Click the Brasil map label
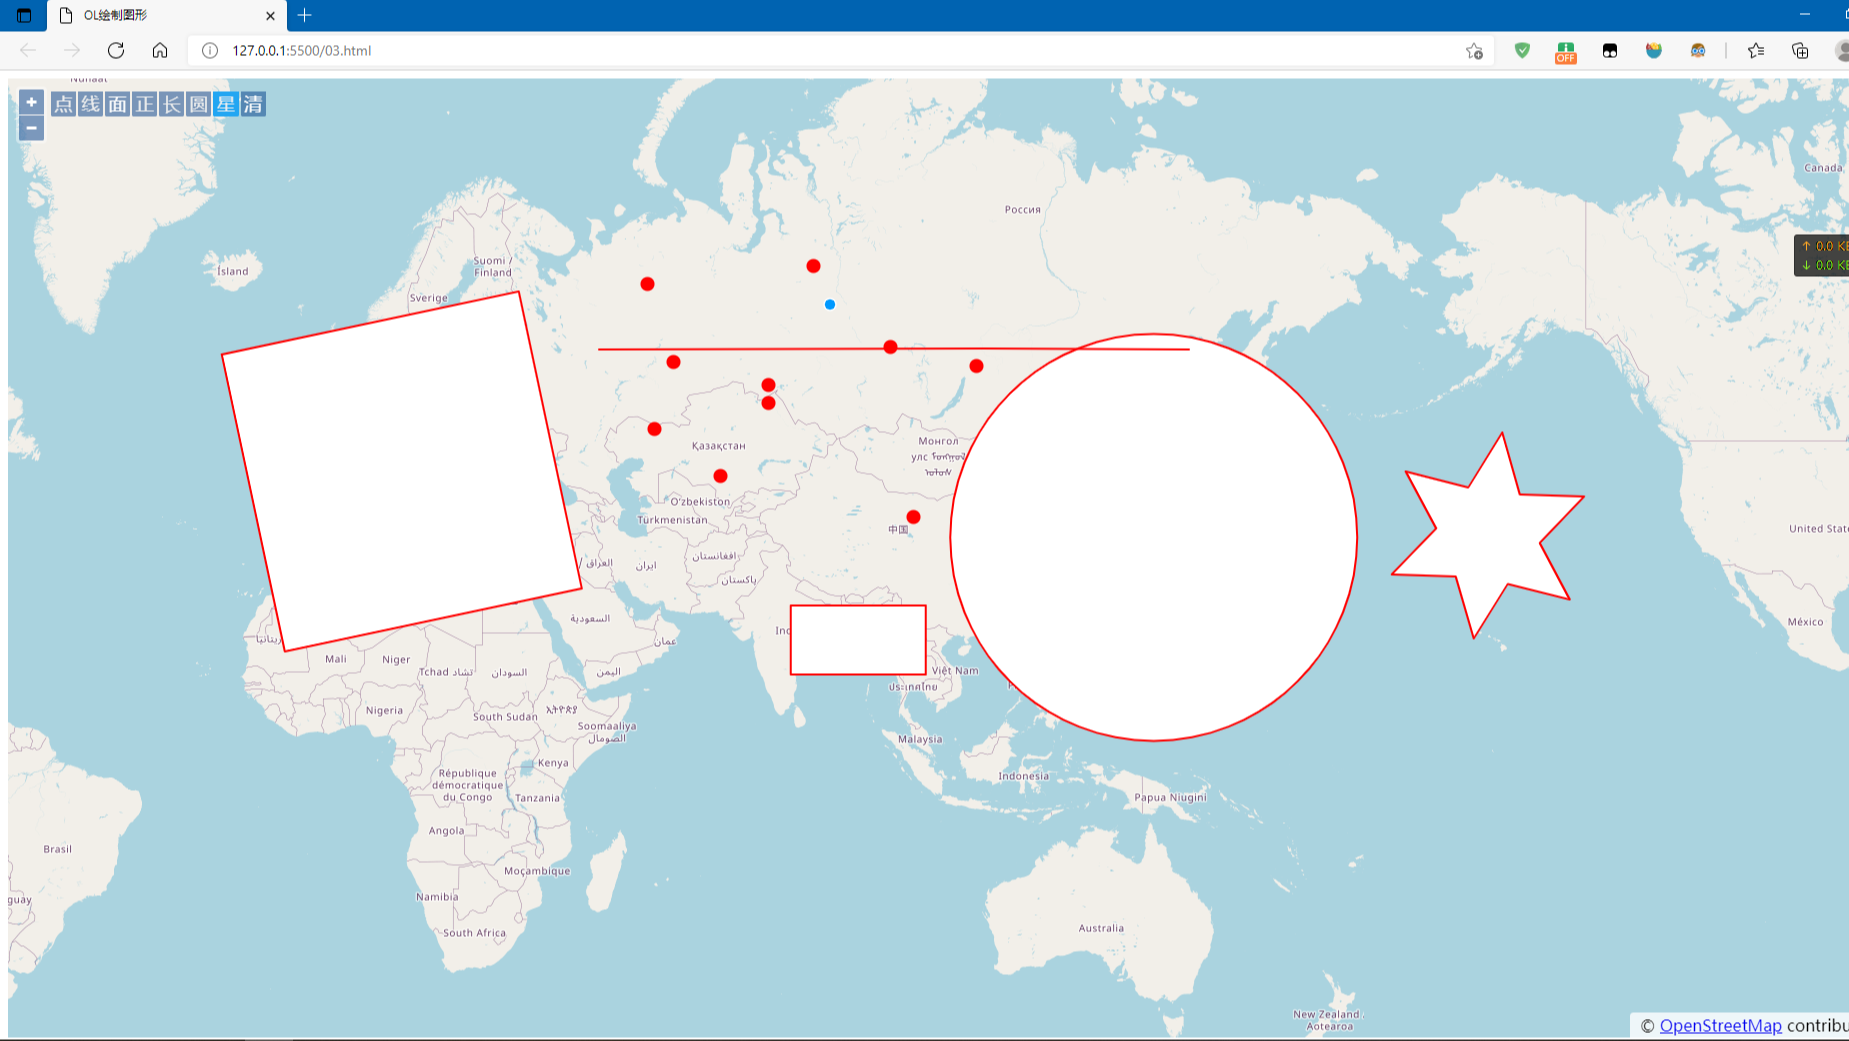Image resolution: width=1849 pixels, height=1041 pixels. 57,849
